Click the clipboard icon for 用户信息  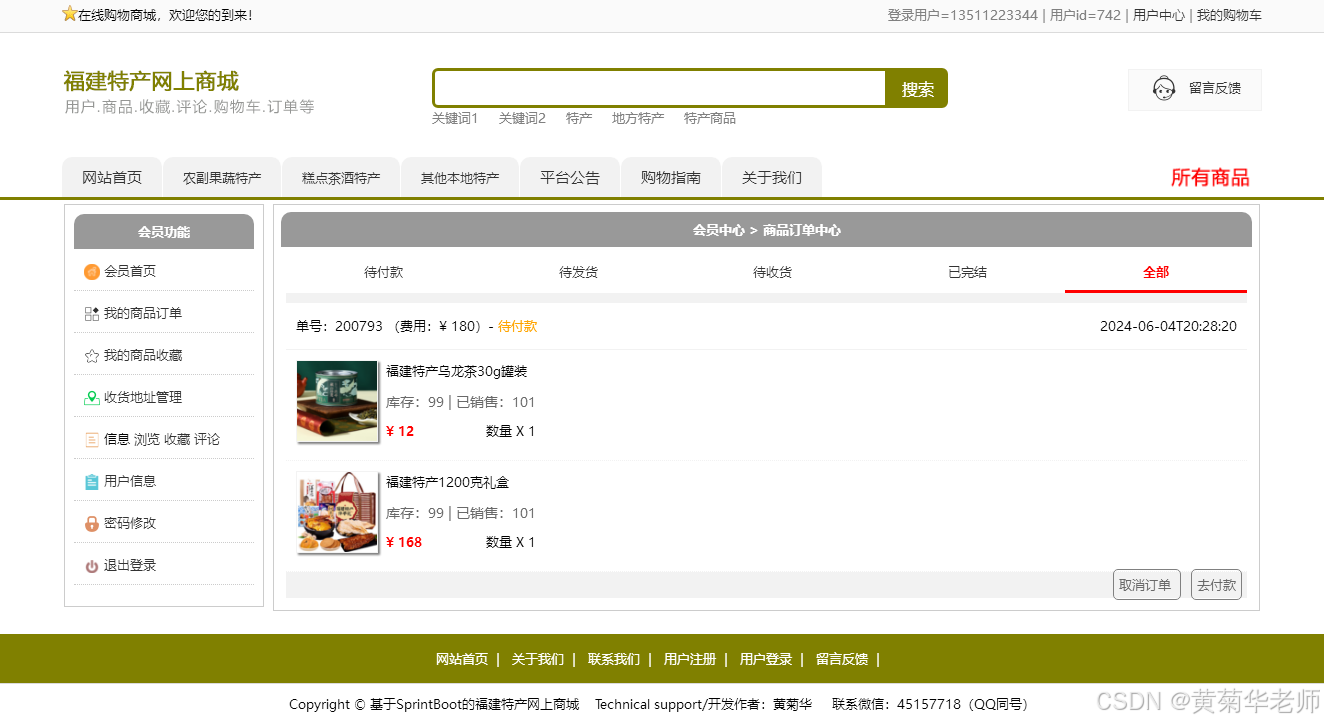92,482
